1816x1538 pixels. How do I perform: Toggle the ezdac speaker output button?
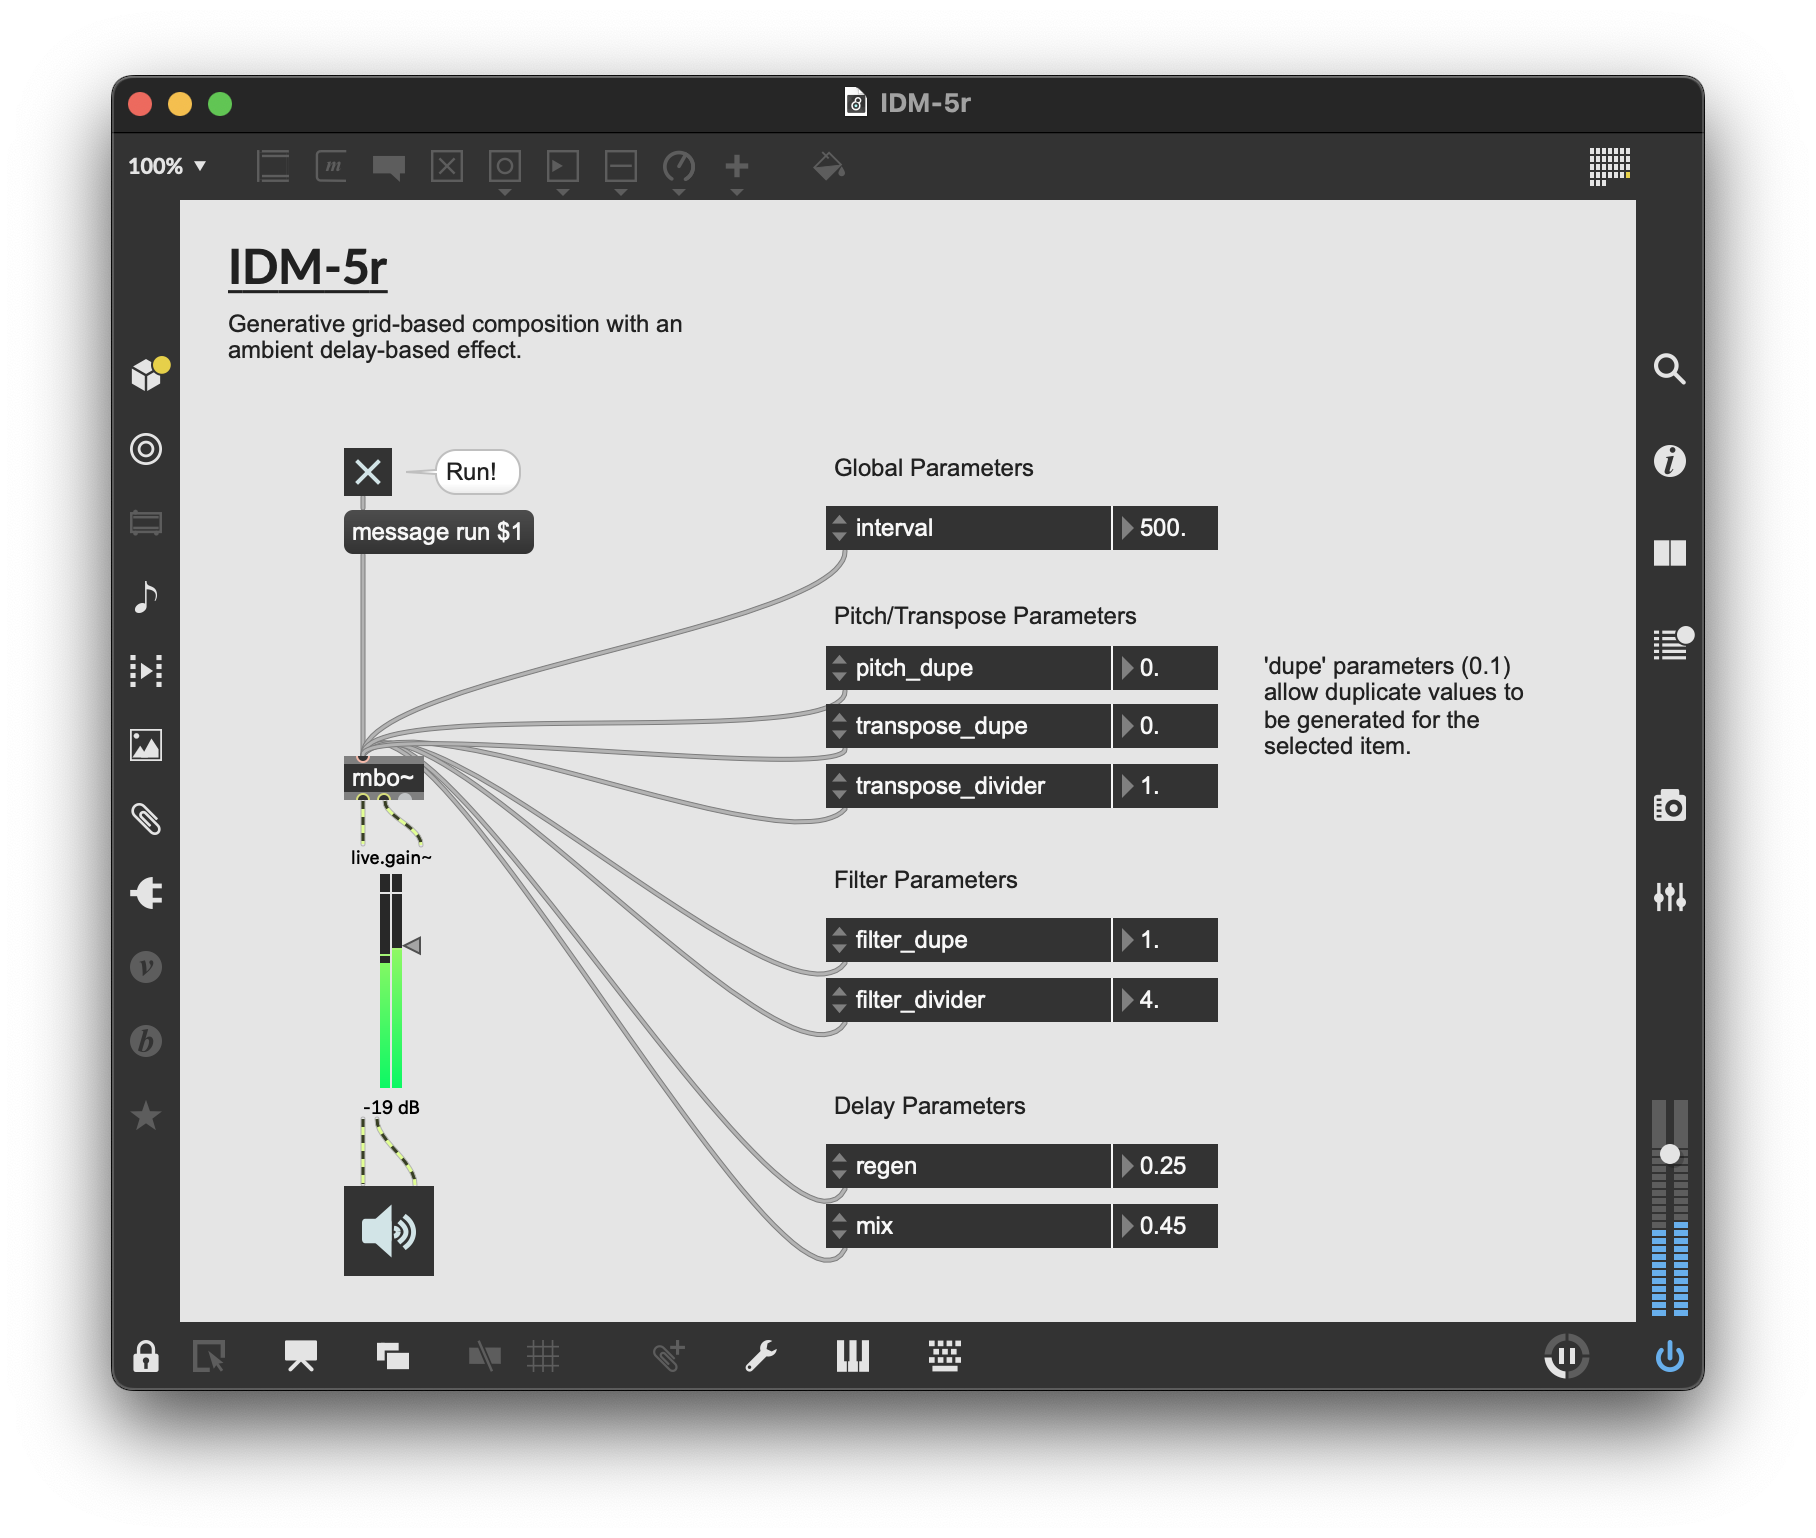pyautogui.click(x=388, y=1230)
